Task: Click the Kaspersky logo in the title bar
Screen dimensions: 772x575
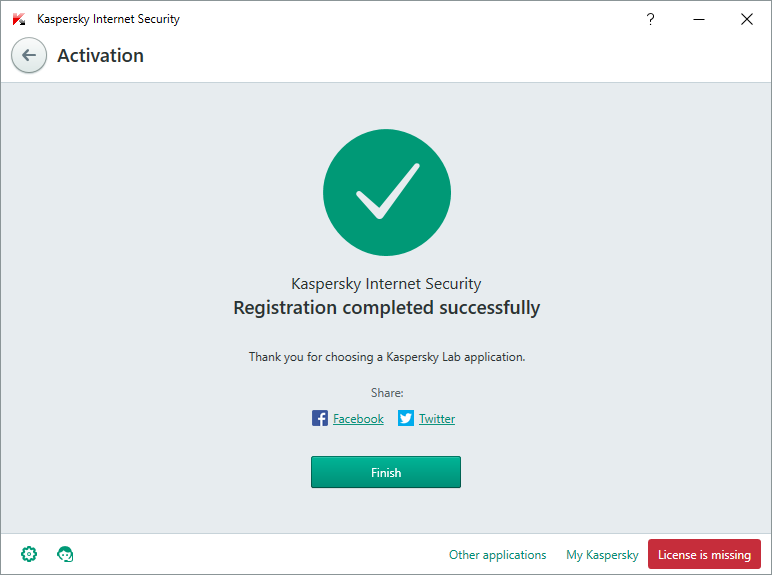Action: coord(19,19)
